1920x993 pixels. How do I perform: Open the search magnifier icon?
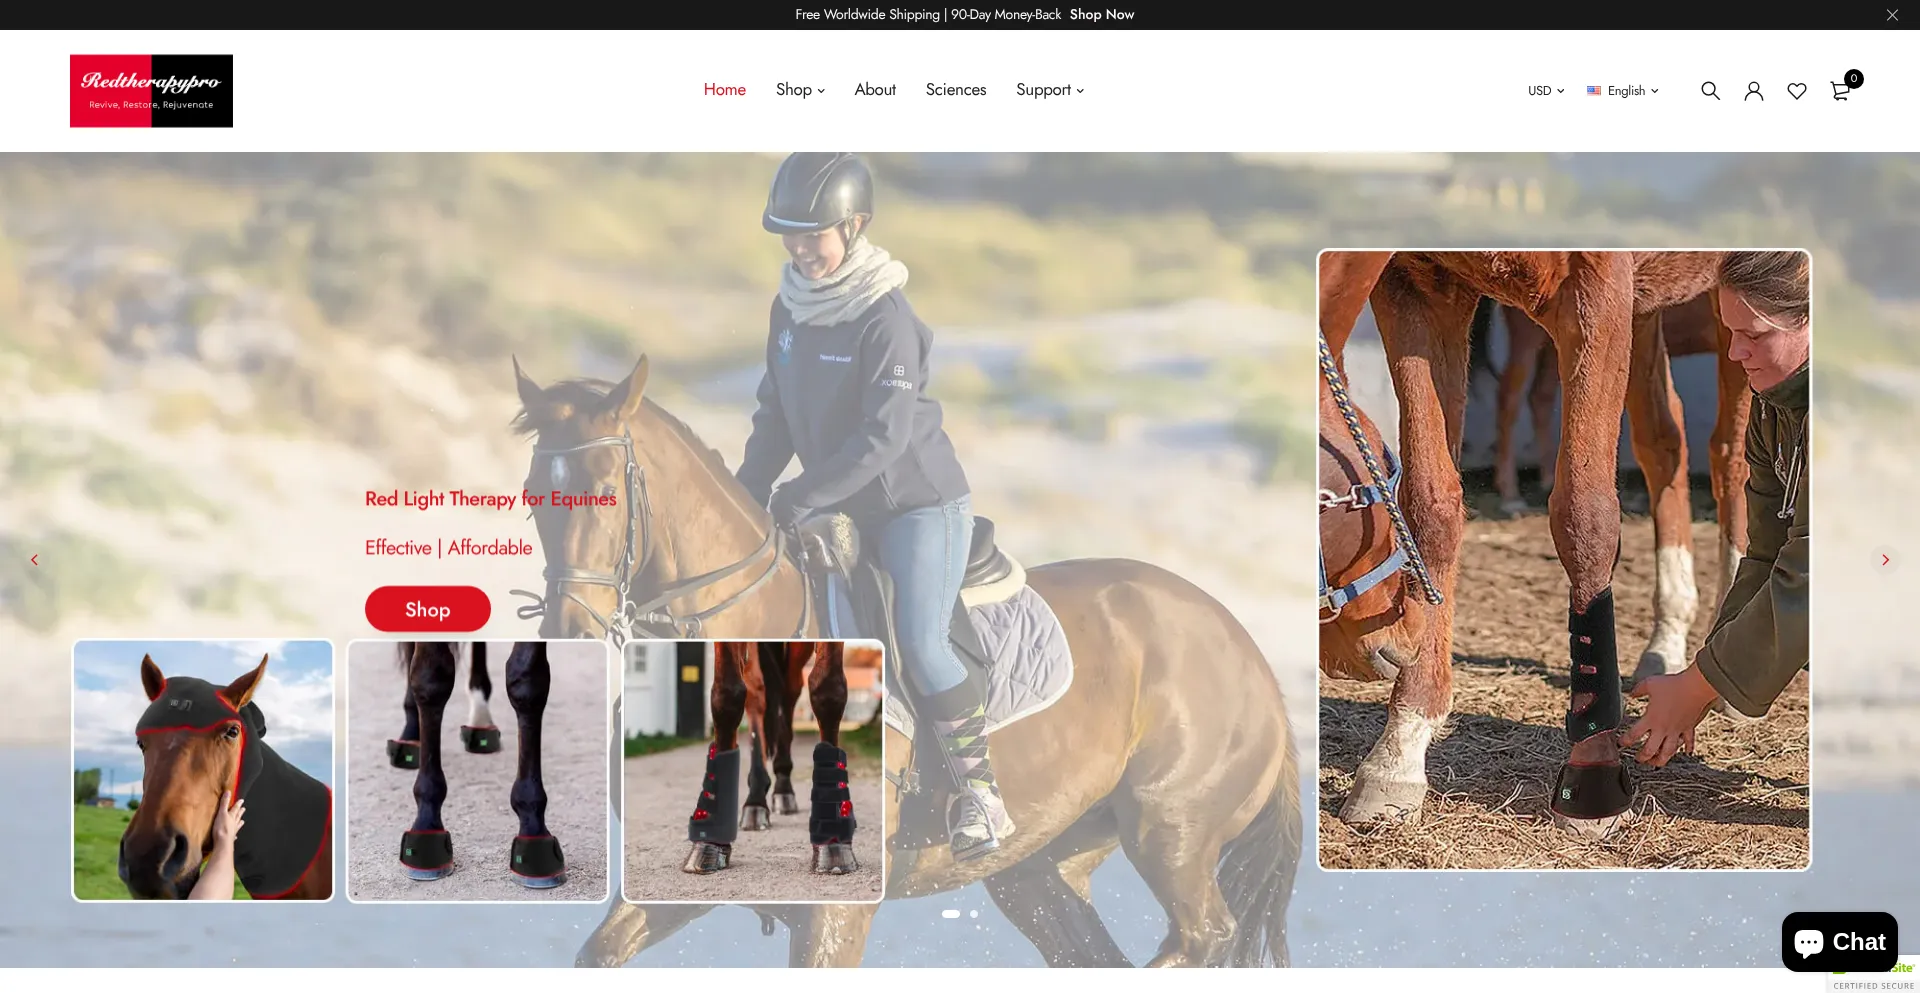[x=1710, y=91]
